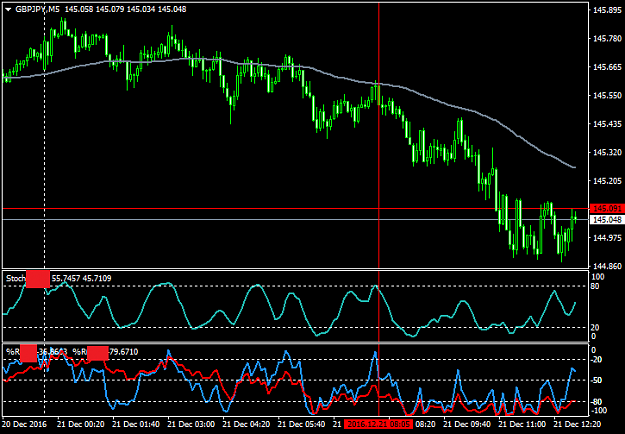This screenshot has width=625, height=434.
Task: Click the 21 Dec 01:40 time label
Action: [136, 424]
